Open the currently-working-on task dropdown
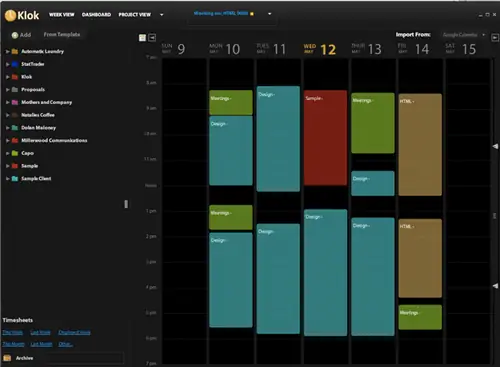The height and width of the screenshot is (367, 500). [x=270, y=14]
